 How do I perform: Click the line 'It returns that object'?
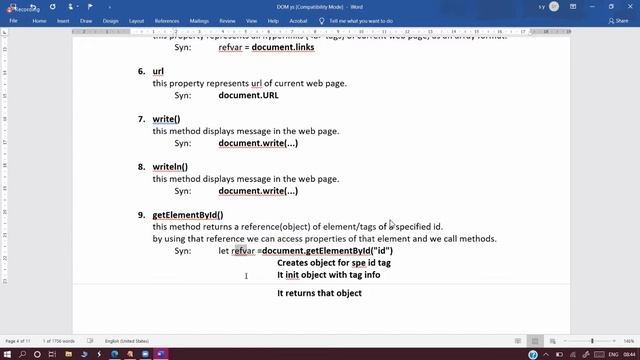pos(319,293)
